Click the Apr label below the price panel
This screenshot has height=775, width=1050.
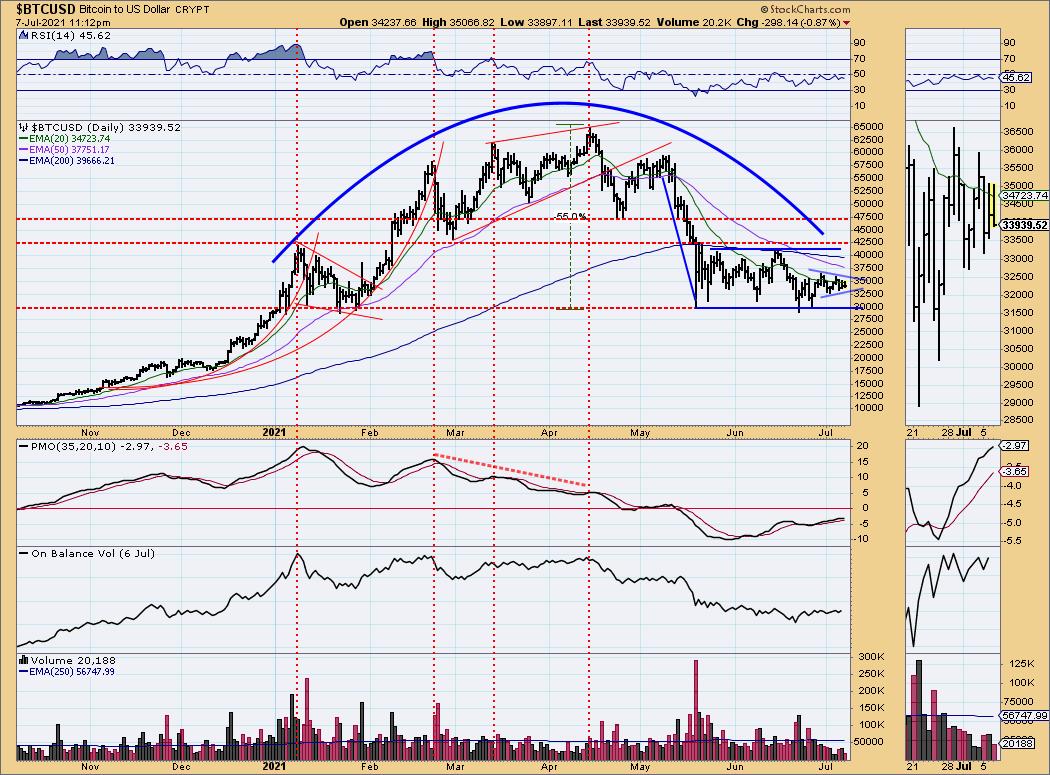[549, 433]
